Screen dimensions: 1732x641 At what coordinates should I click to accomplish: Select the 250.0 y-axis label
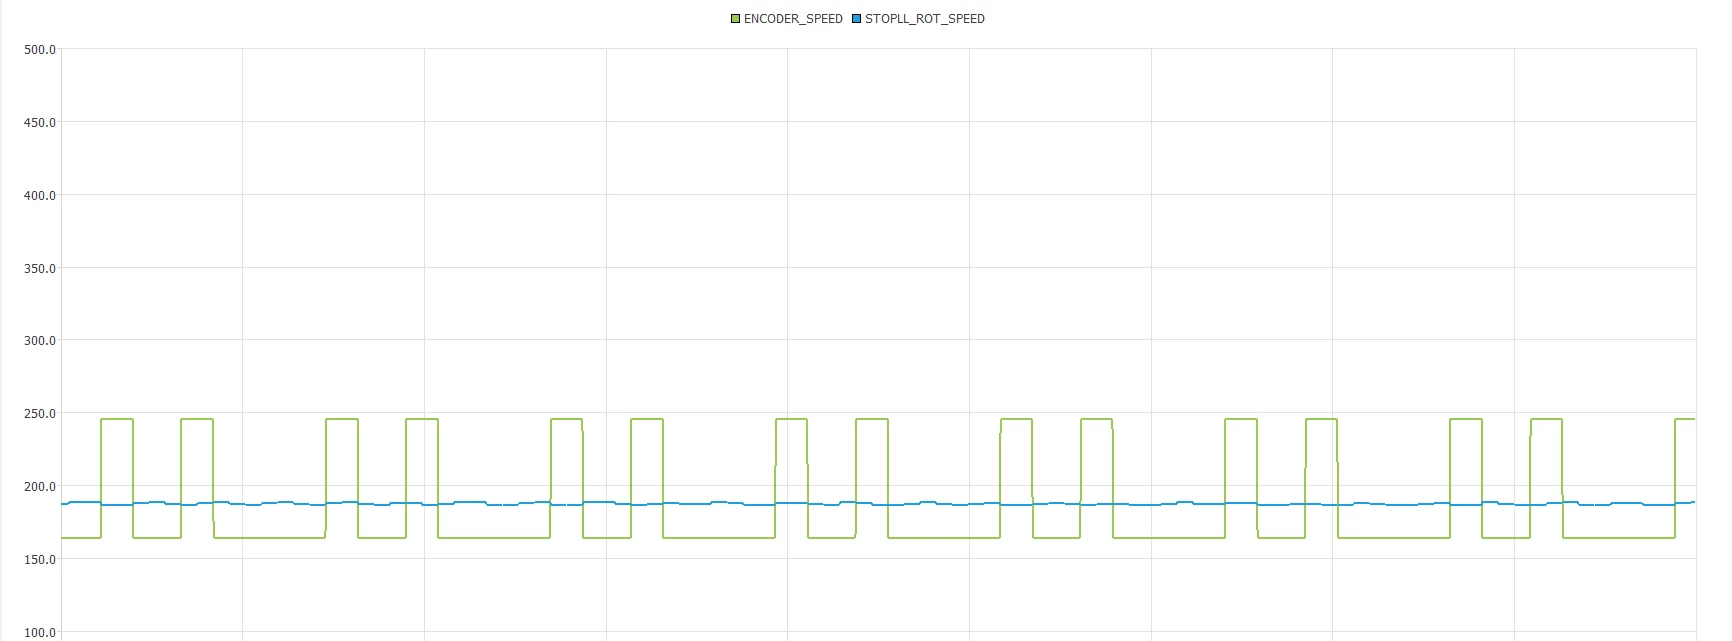[40, 414]
